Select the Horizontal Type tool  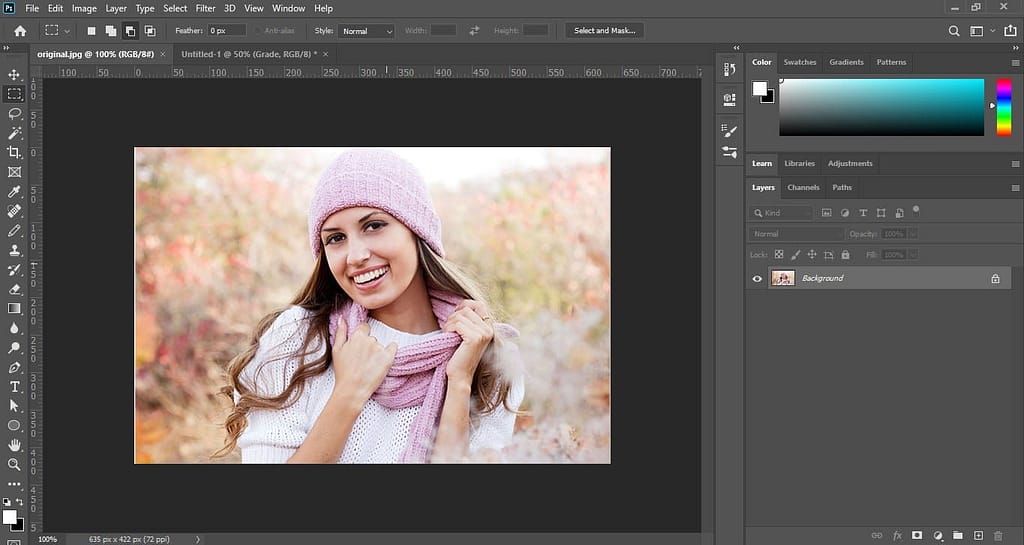(x=14, y=386)
